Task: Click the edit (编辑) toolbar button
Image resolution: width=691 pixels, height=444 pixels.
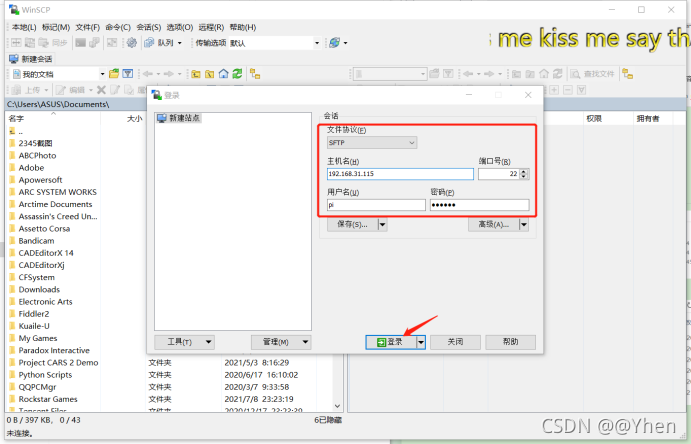Action: pyautogui.click(x=74, y=90)
